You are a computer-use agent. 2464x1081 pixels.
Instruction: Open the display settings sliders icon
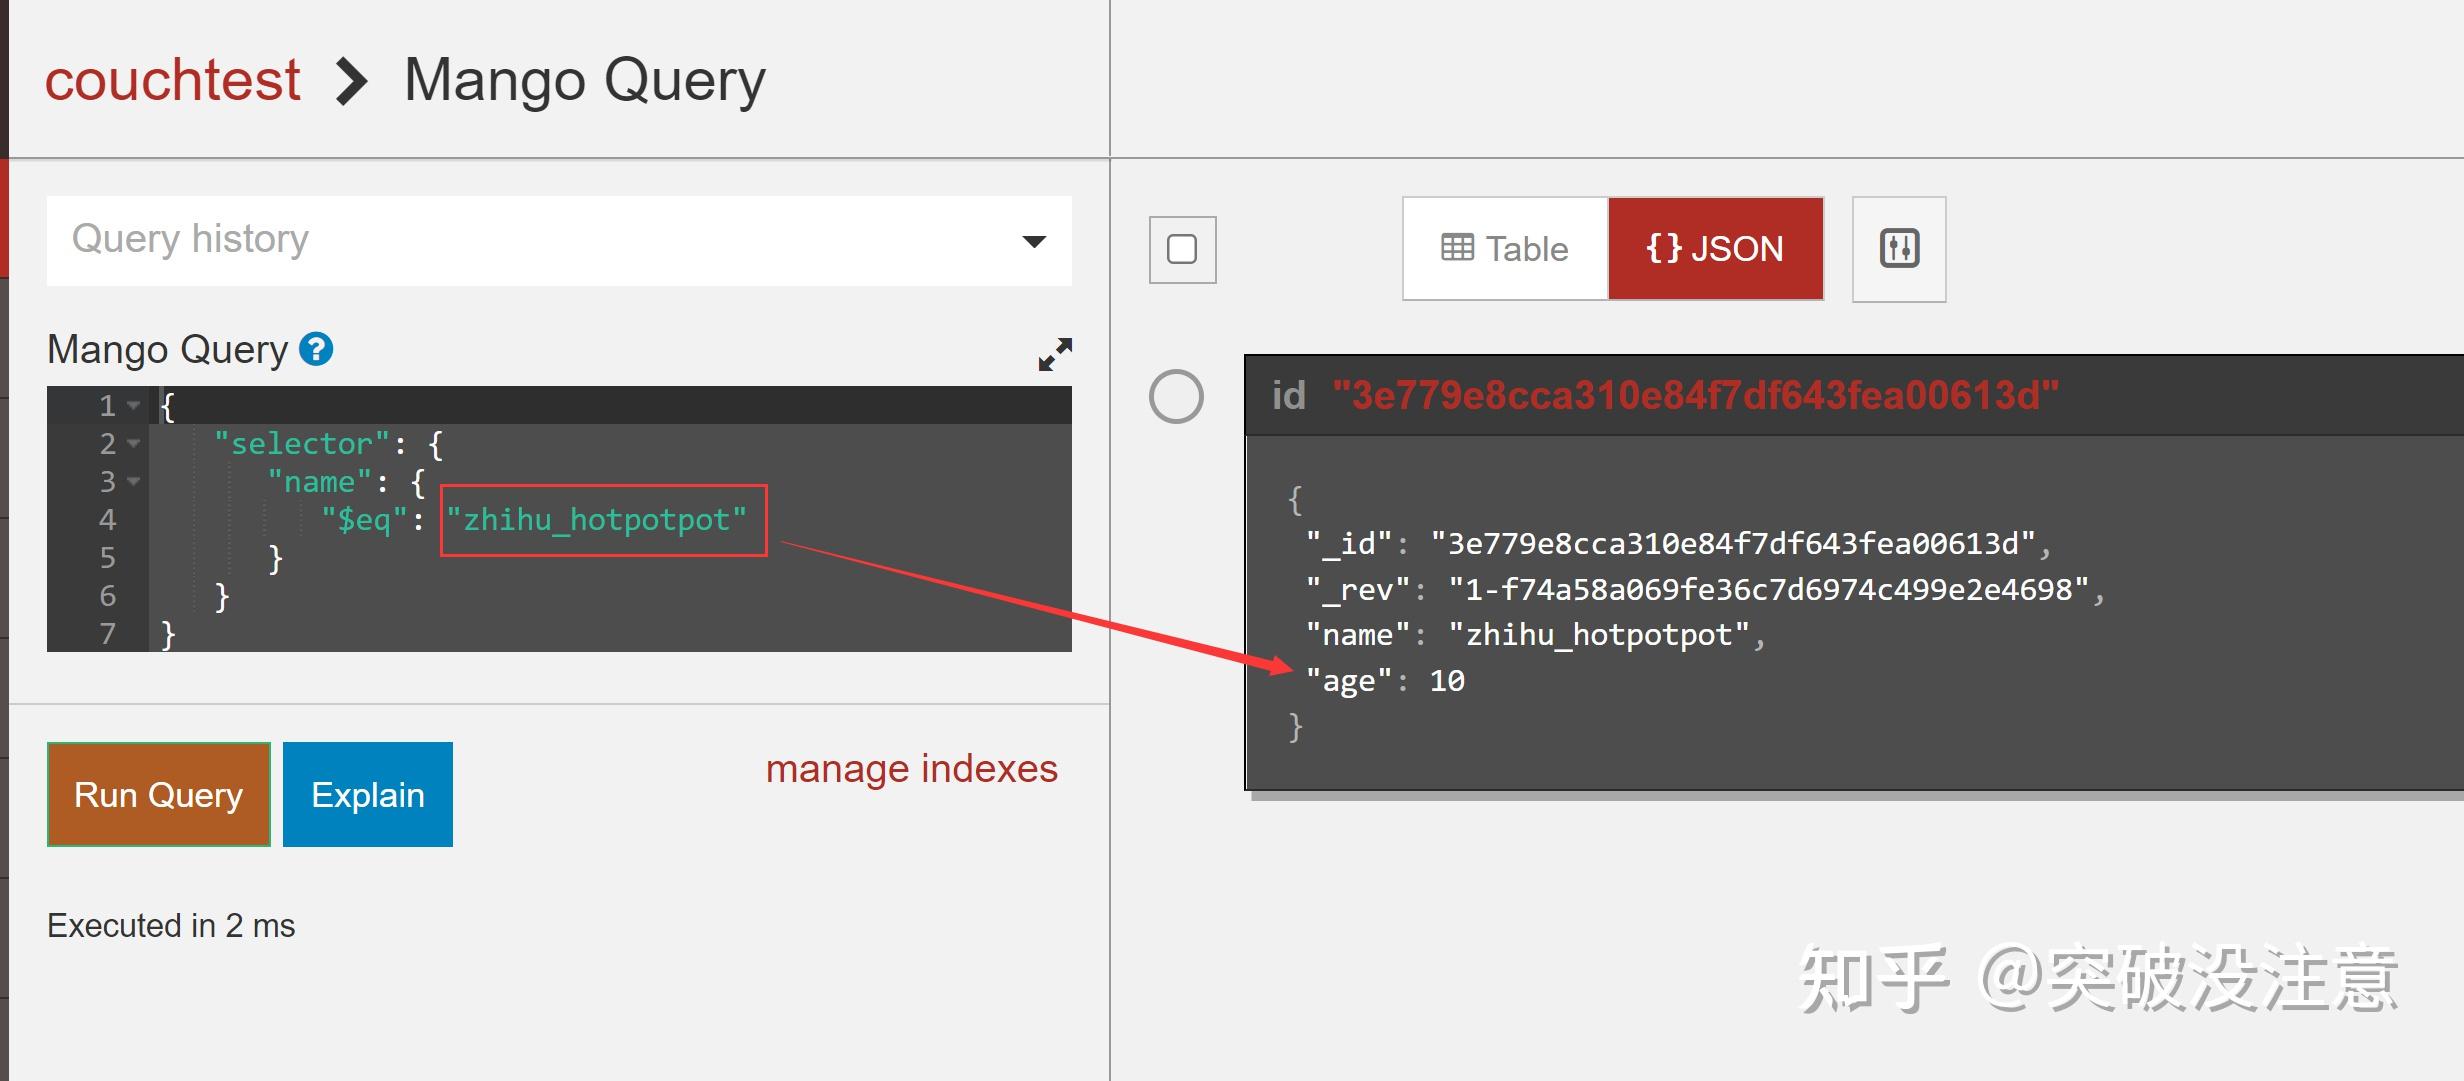click(1898, 249)
